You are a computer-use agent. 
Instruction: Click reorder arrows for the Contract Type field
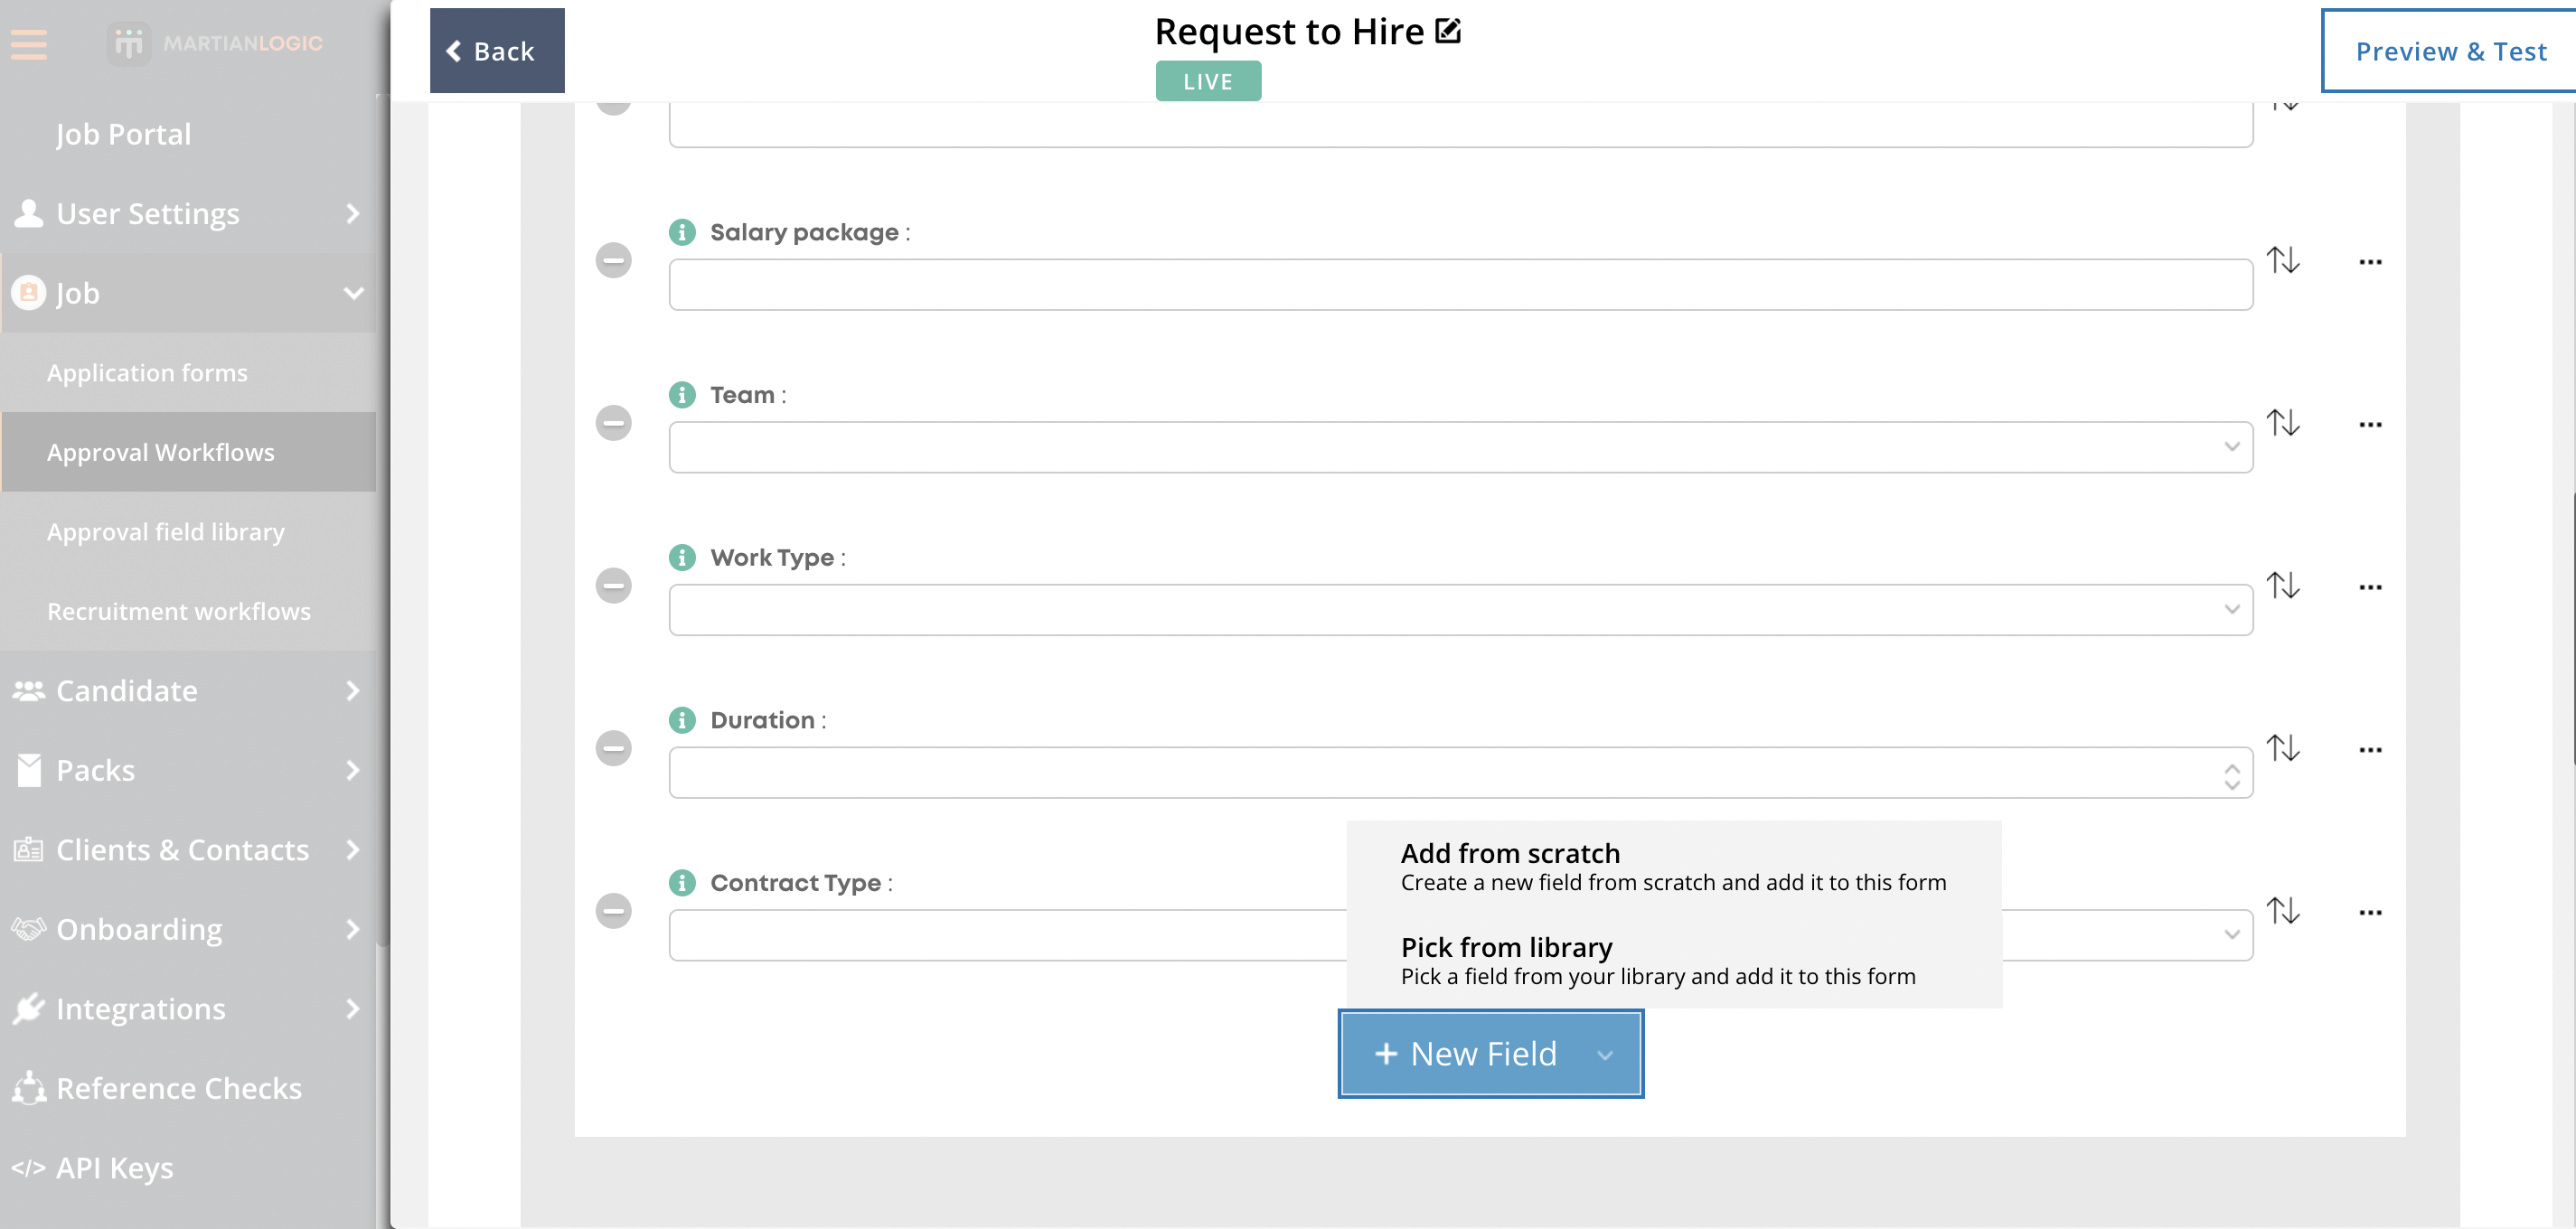pos(2282,911)
